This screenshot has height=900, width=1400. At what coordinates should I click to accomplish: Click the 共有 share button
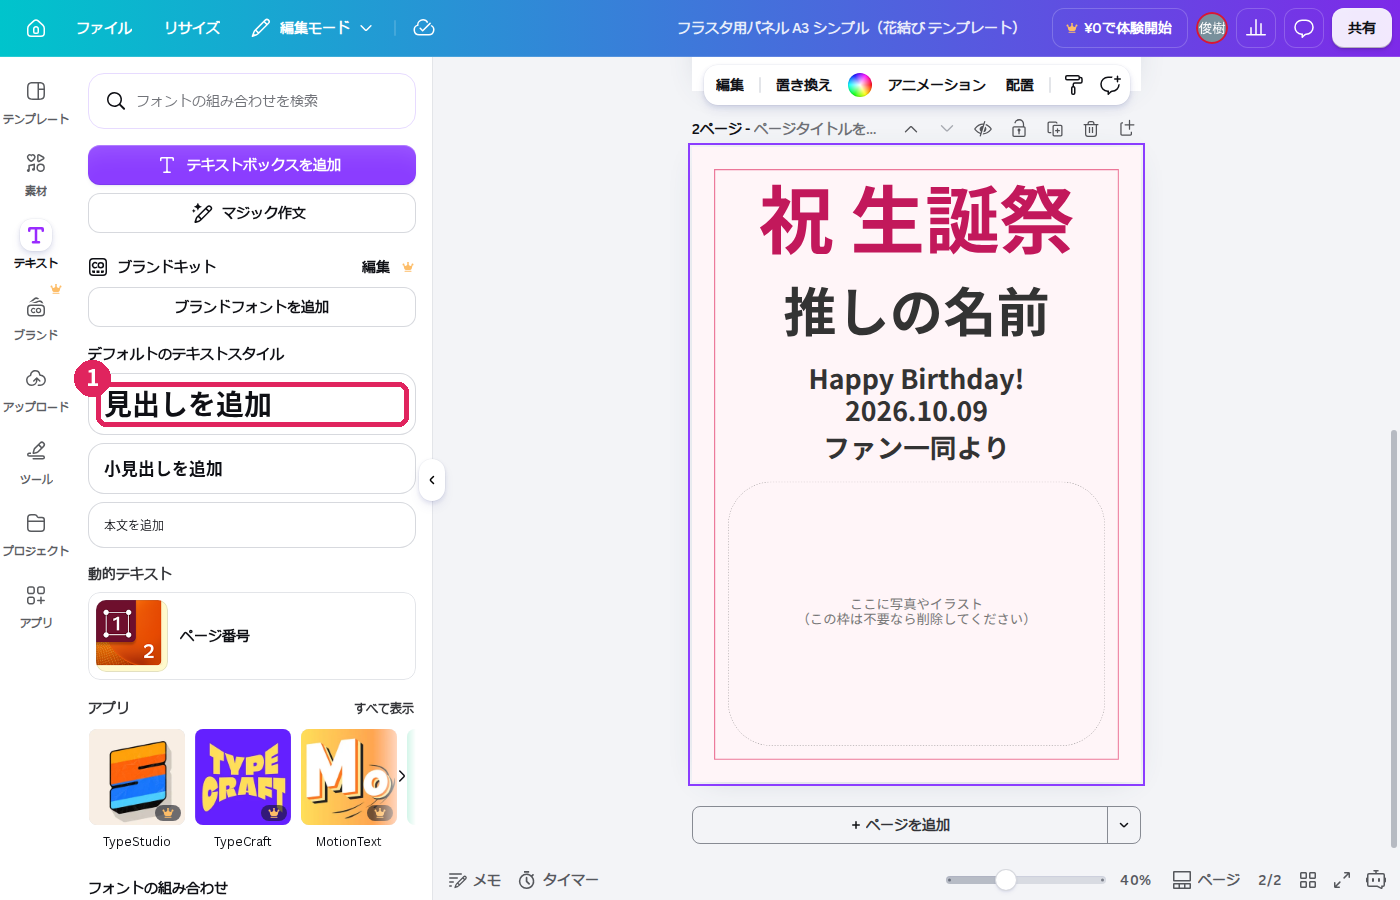(1362, 28)
